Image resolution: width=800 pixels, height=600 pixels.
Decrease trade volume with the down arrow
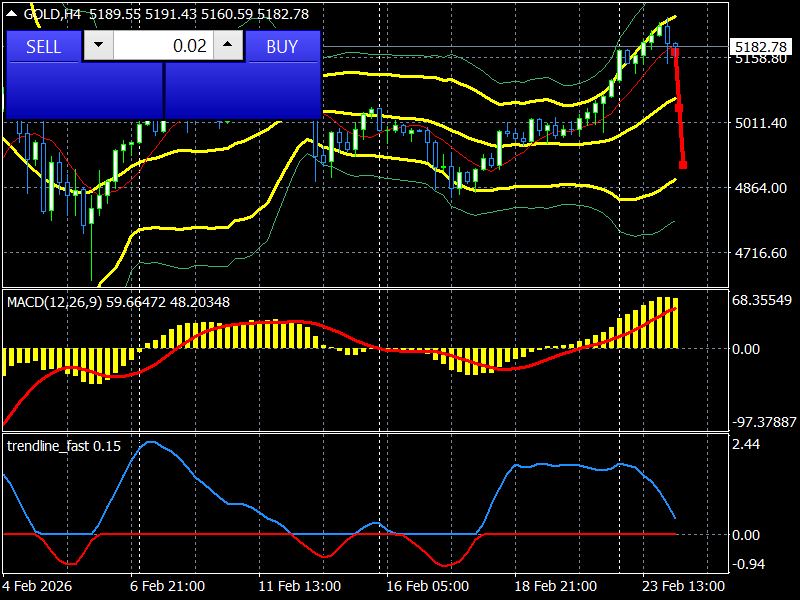click(x=98, y=45)
